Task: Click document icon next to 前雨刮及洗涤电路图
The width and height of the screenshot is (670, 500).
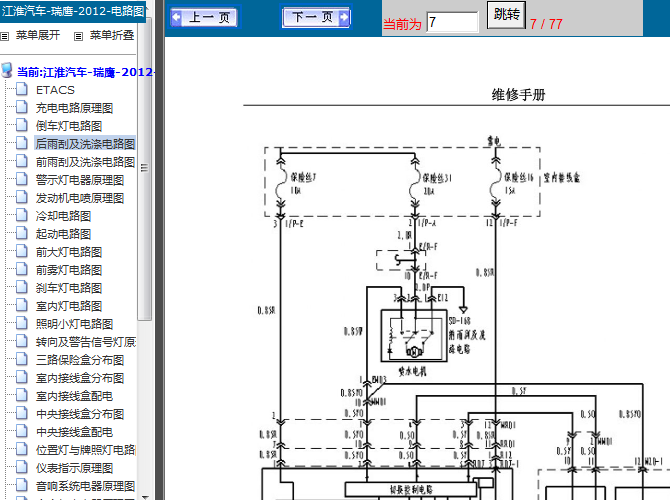Action: 22,161
